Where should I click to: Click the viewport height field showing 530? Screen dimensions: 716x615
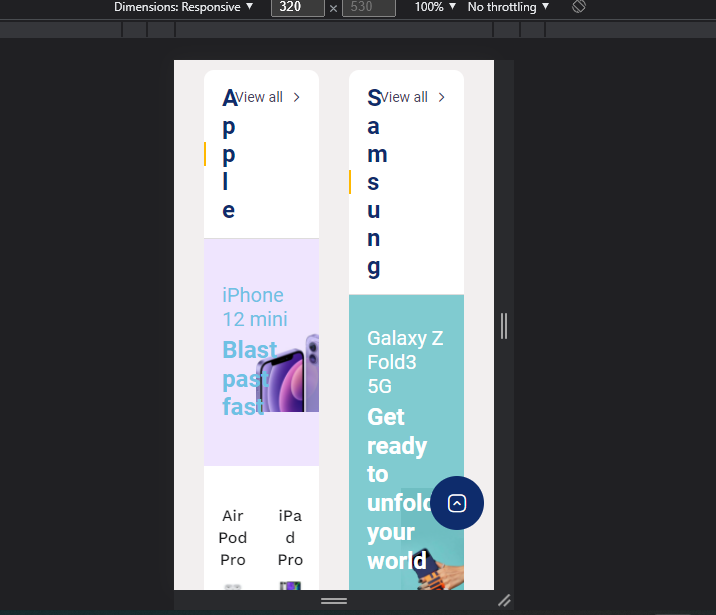point(369,7)
